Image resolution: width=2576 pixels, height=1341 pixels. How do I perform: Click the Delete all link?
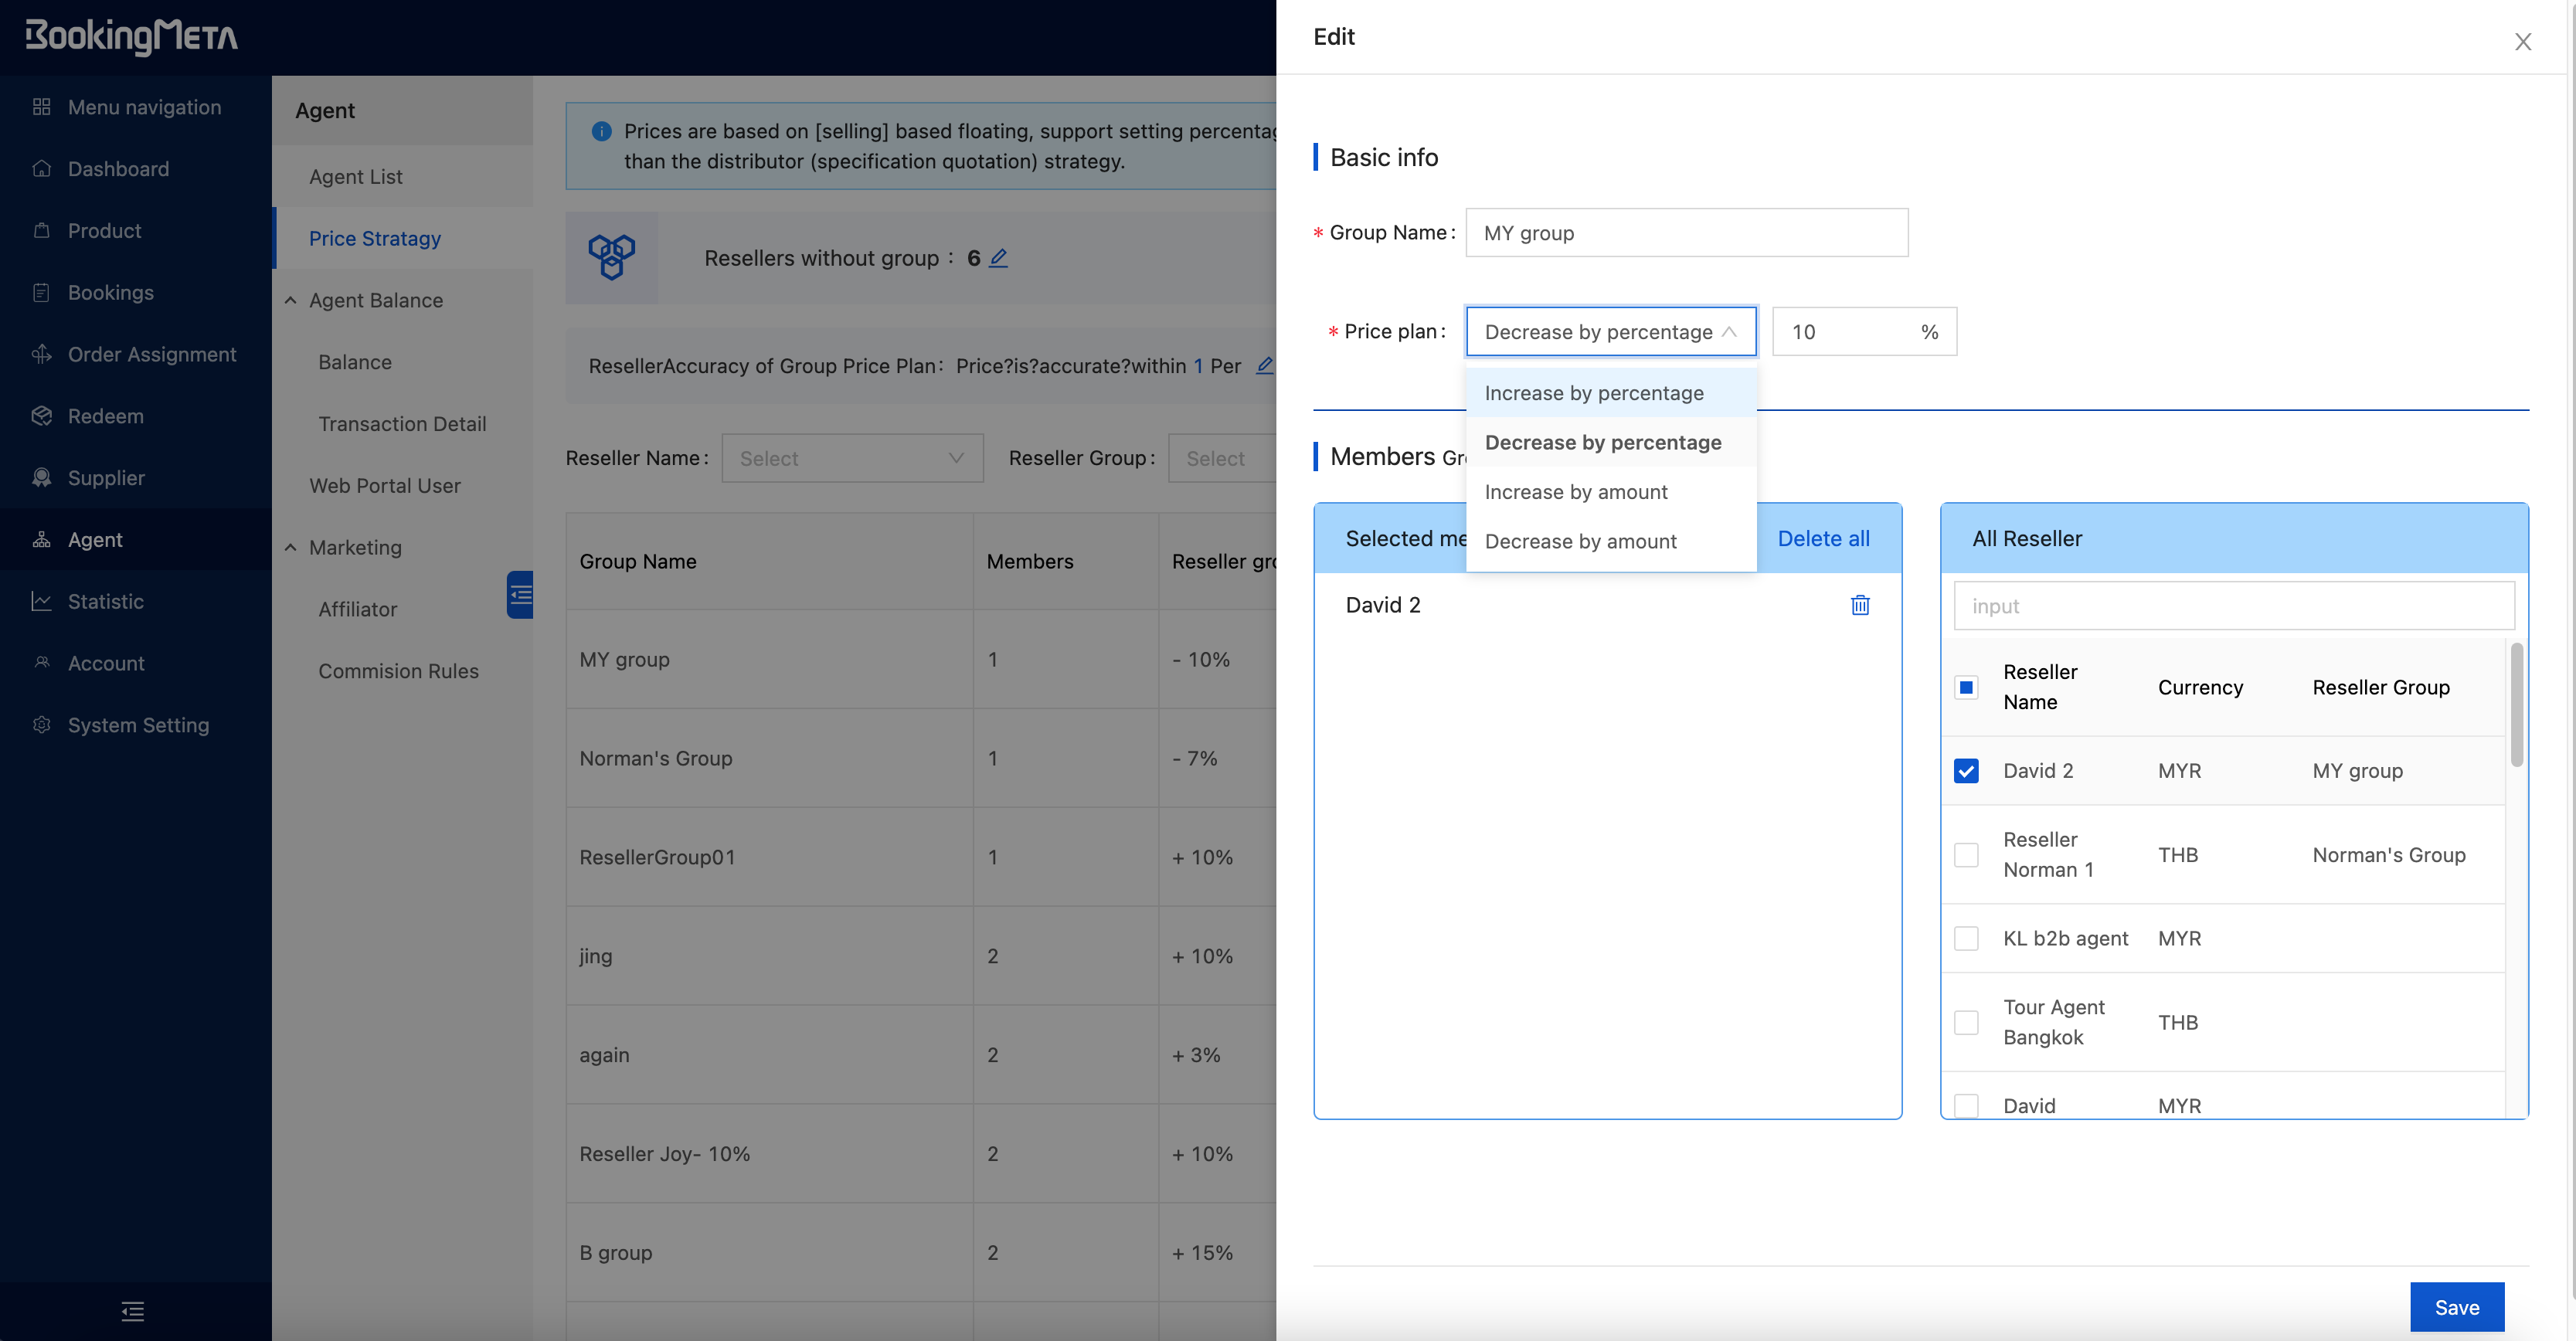point(1823,538)
